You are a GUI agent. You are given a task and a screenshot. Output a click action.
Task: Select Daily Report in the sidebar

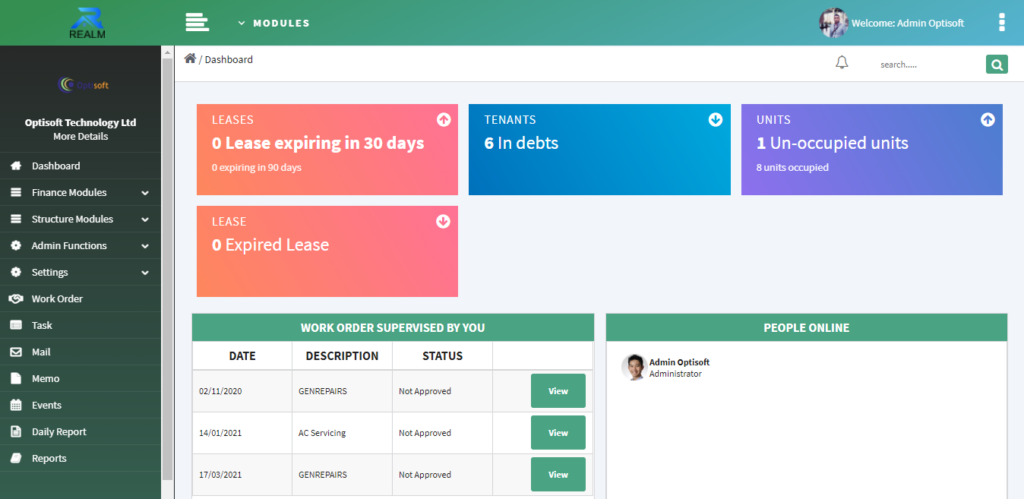[80, 432]
